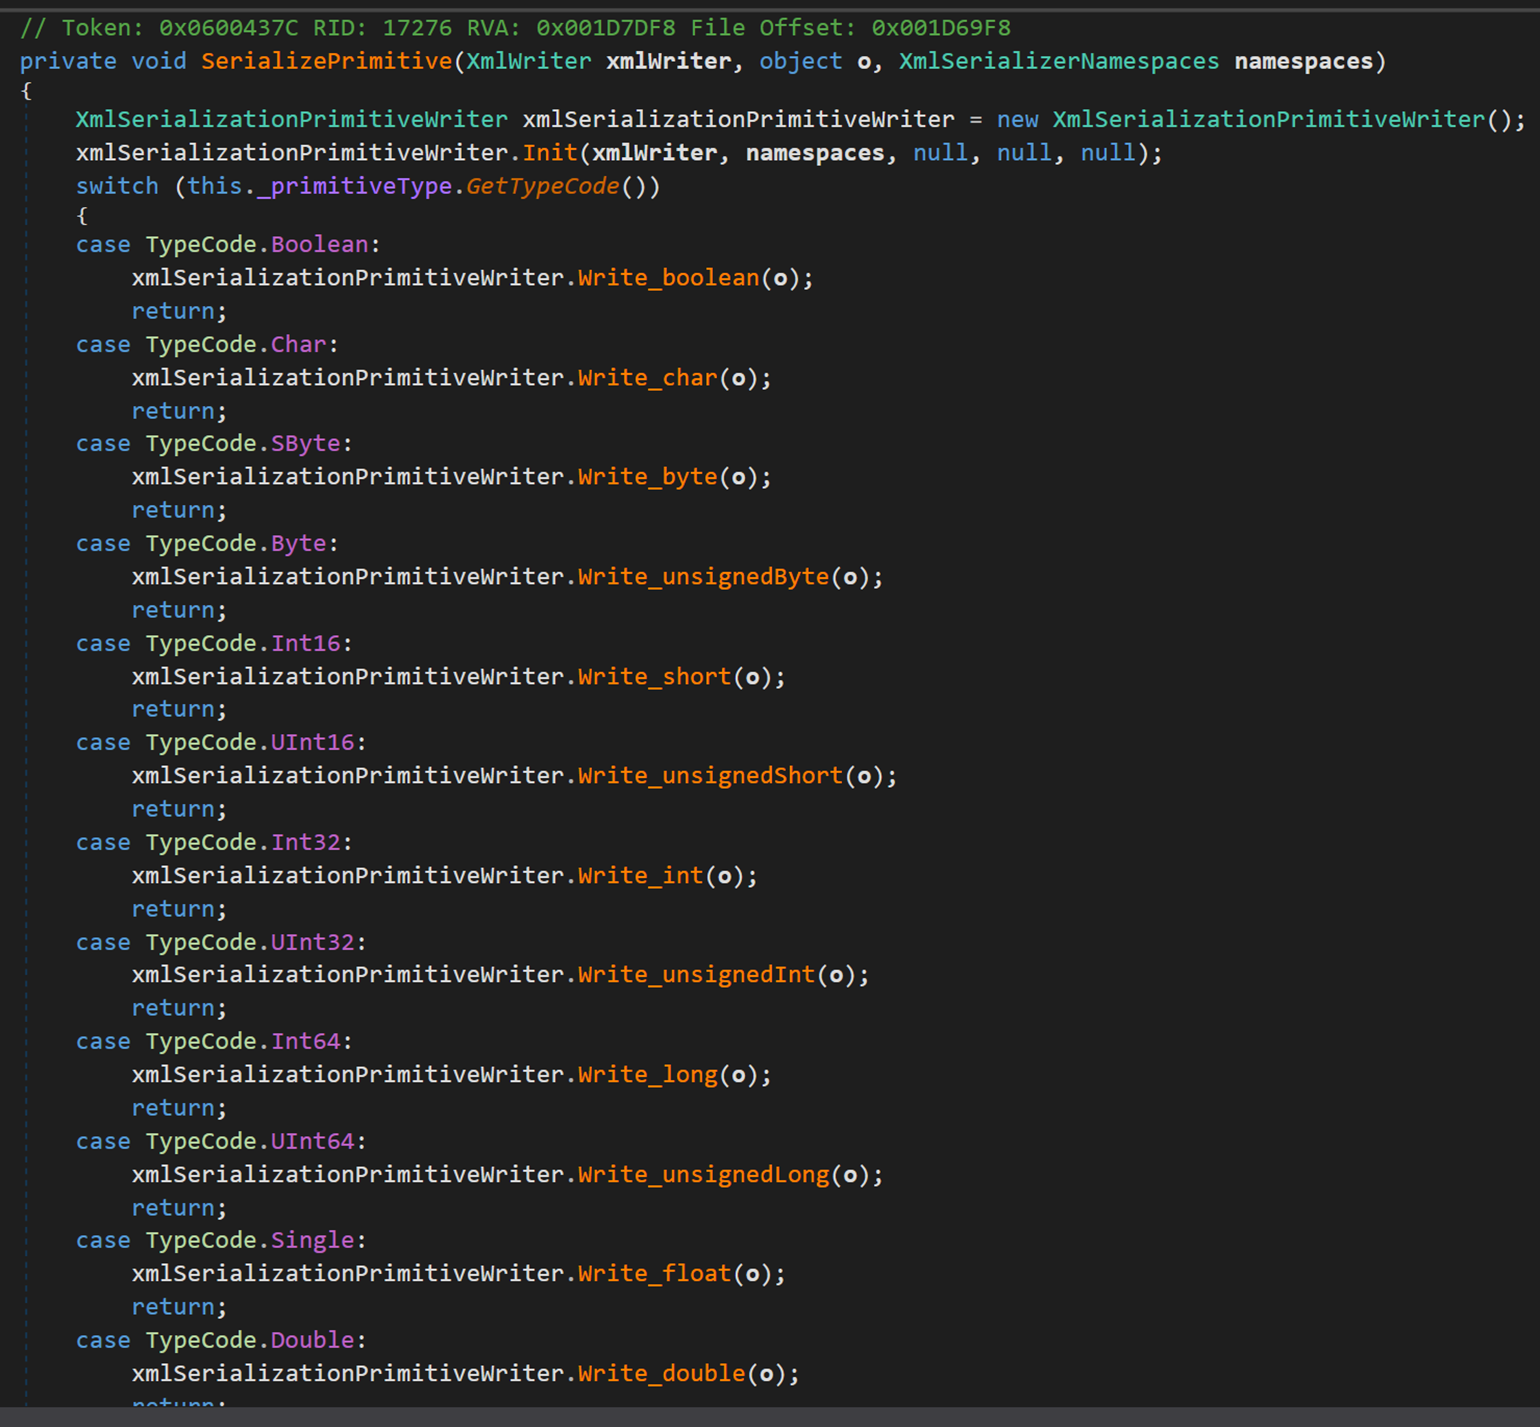Image resolution: width=1540 pixels, height=1427 pixels.
Task: Go to Write_int method
Action: [641, 876]
